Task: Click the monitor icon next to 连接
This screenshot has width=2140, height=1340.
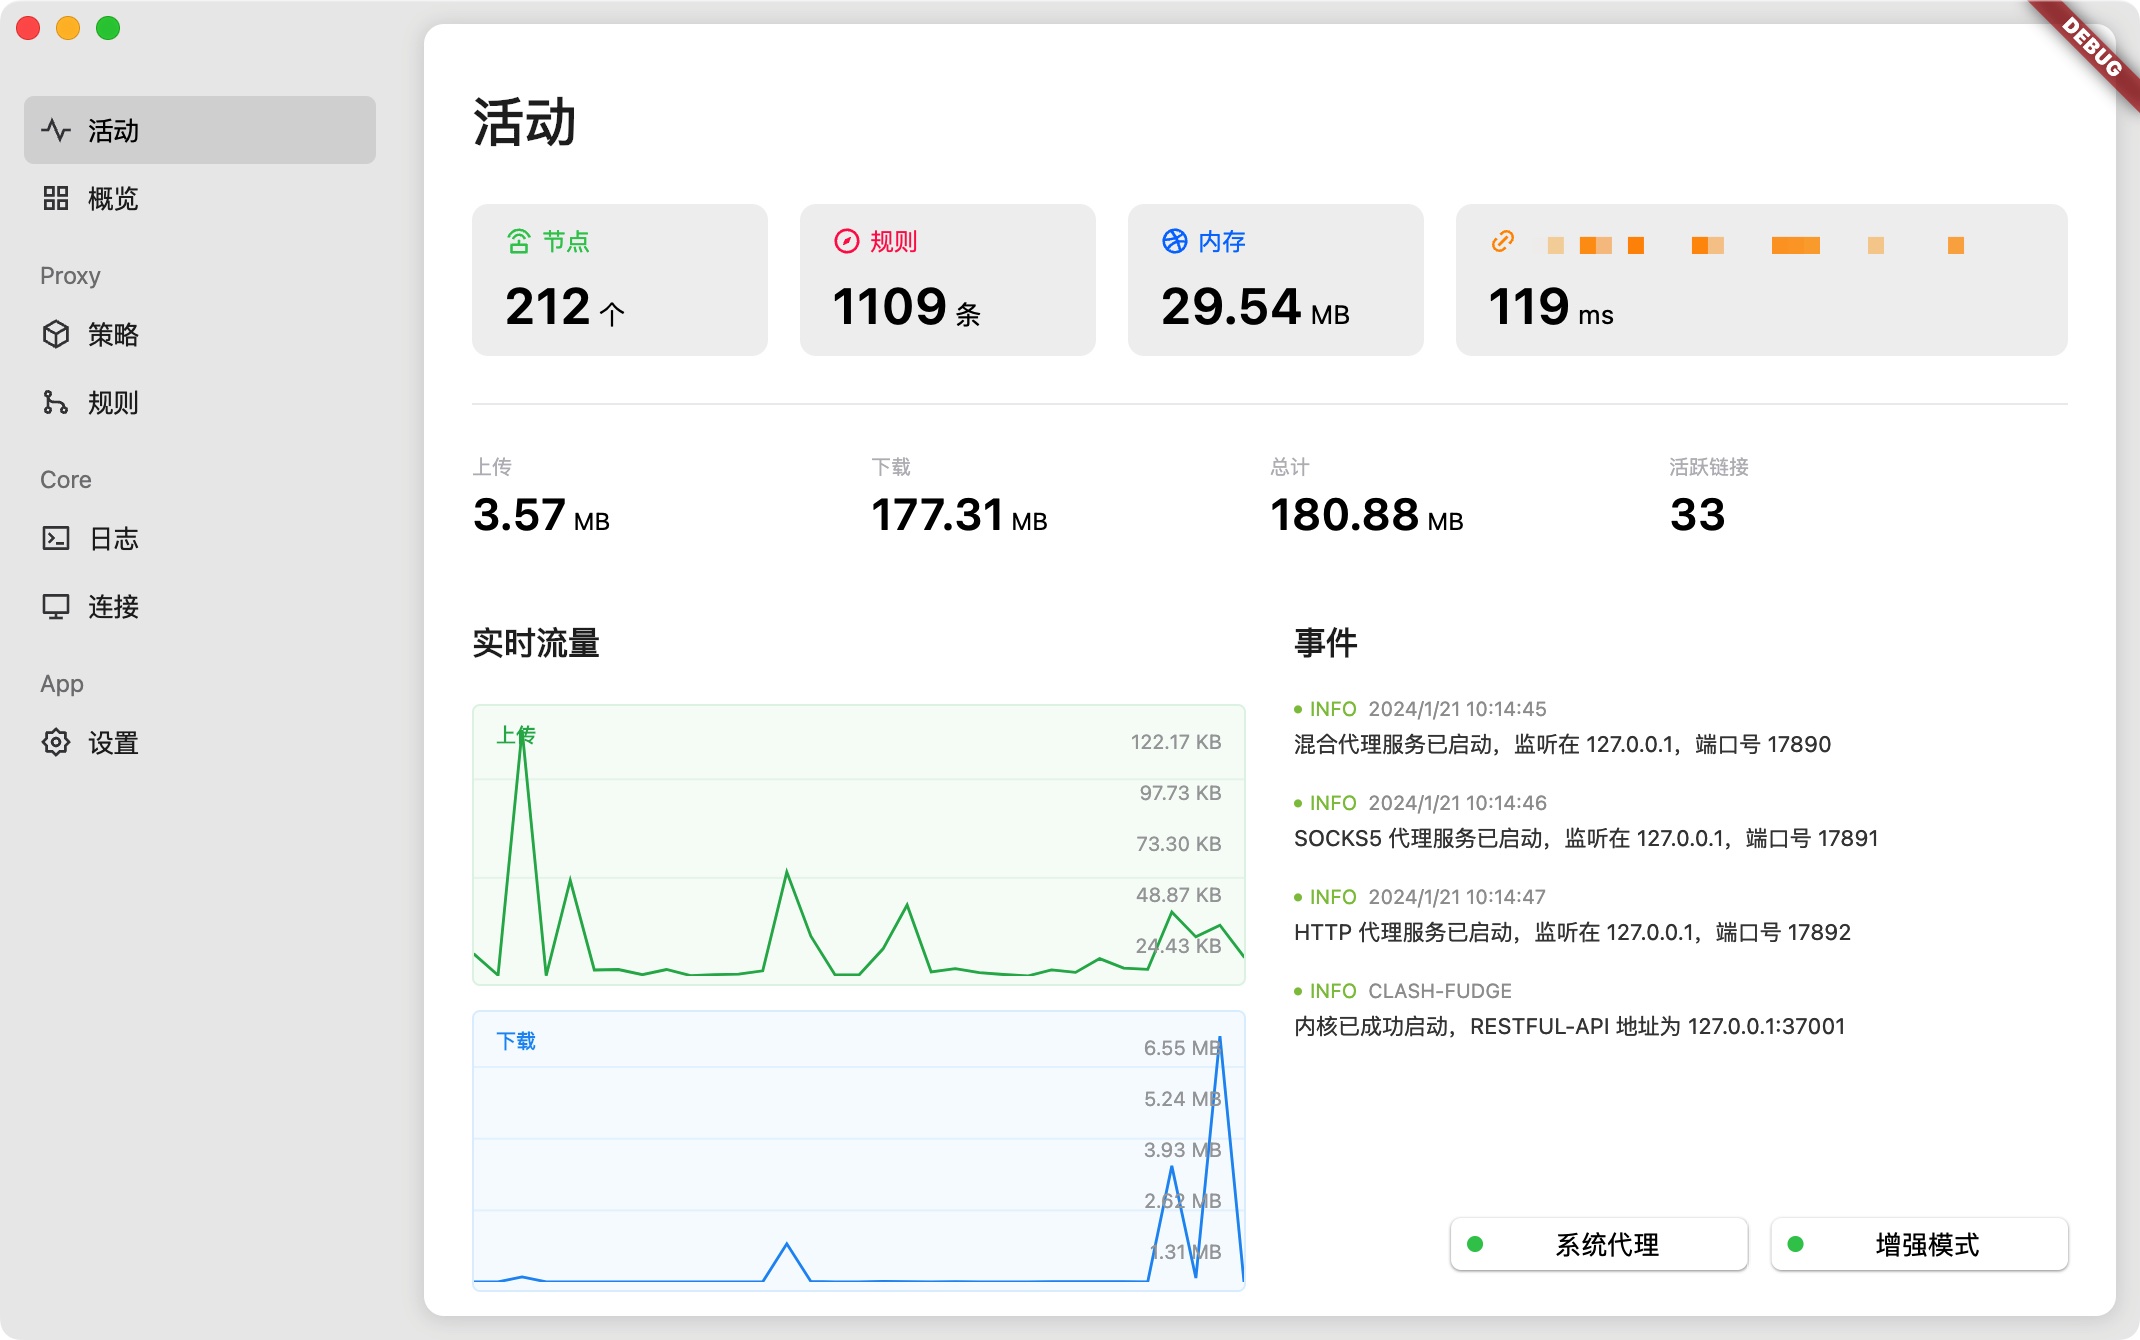Action: [x=56, y=606]
